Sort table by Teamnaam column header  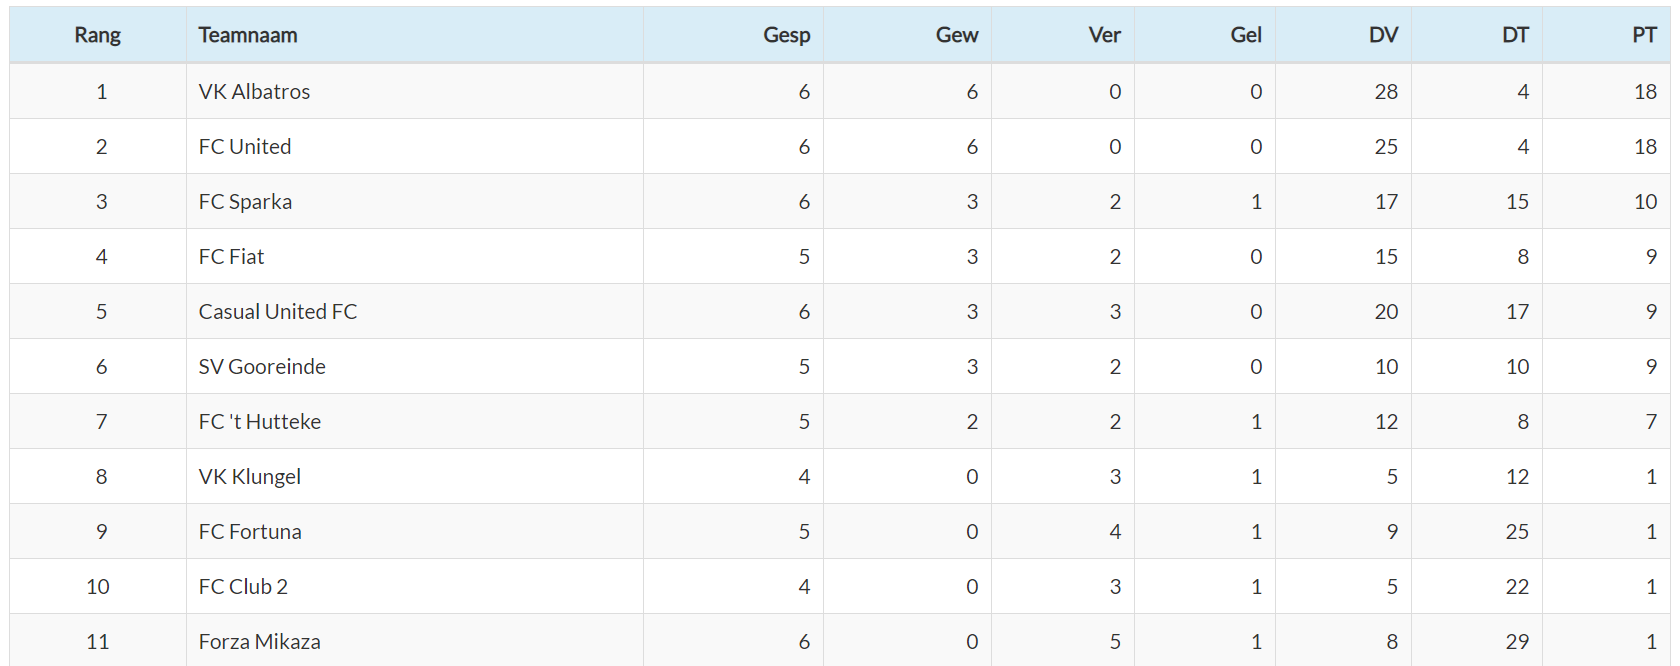click(248, 35)
